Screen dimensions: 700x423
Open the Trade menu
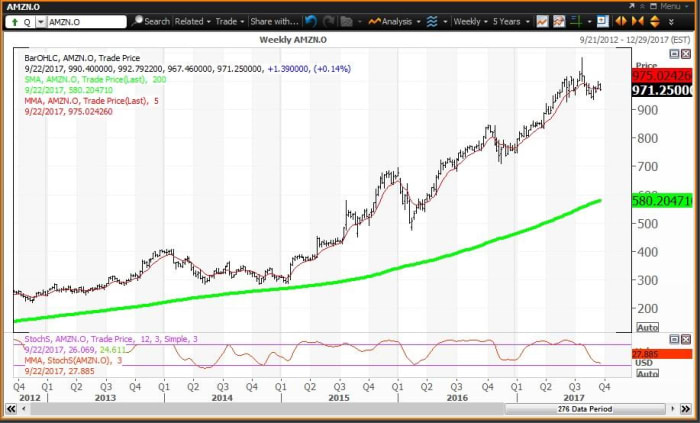pyautogui.click(x=227, y=20)
